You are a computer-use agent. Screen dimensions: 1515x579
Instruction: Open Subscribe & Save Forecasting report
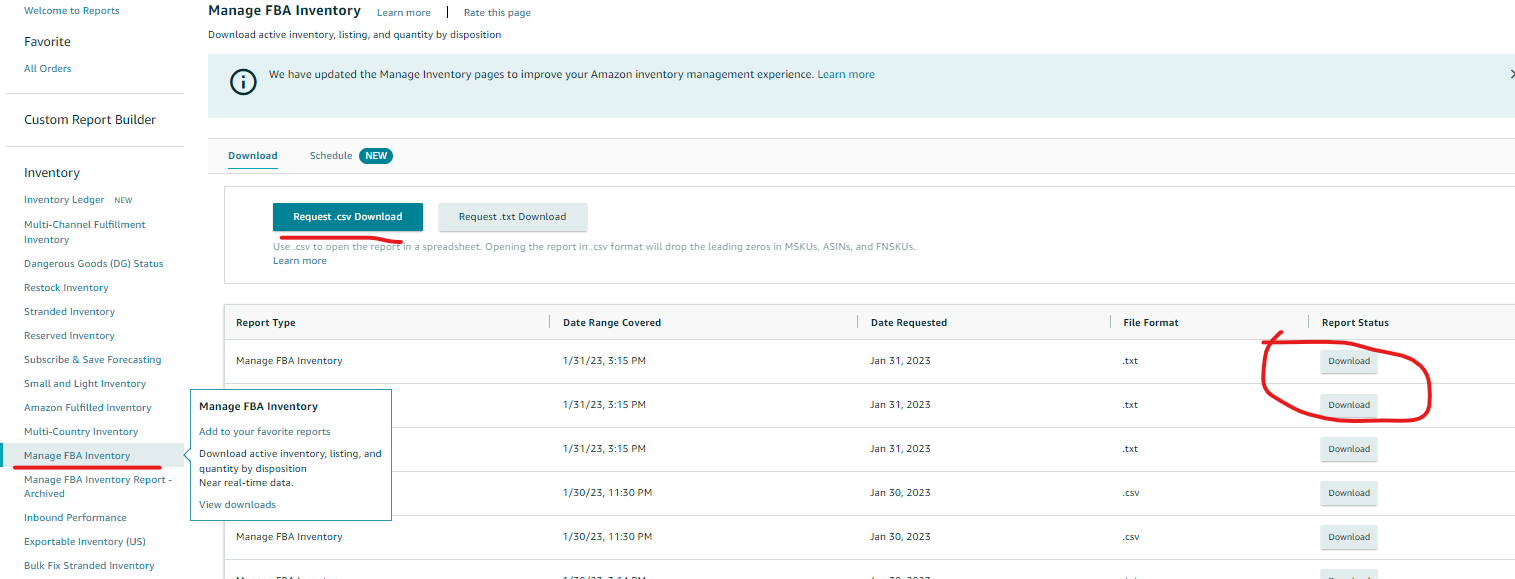pyautogui.click(x=93, y=360)
